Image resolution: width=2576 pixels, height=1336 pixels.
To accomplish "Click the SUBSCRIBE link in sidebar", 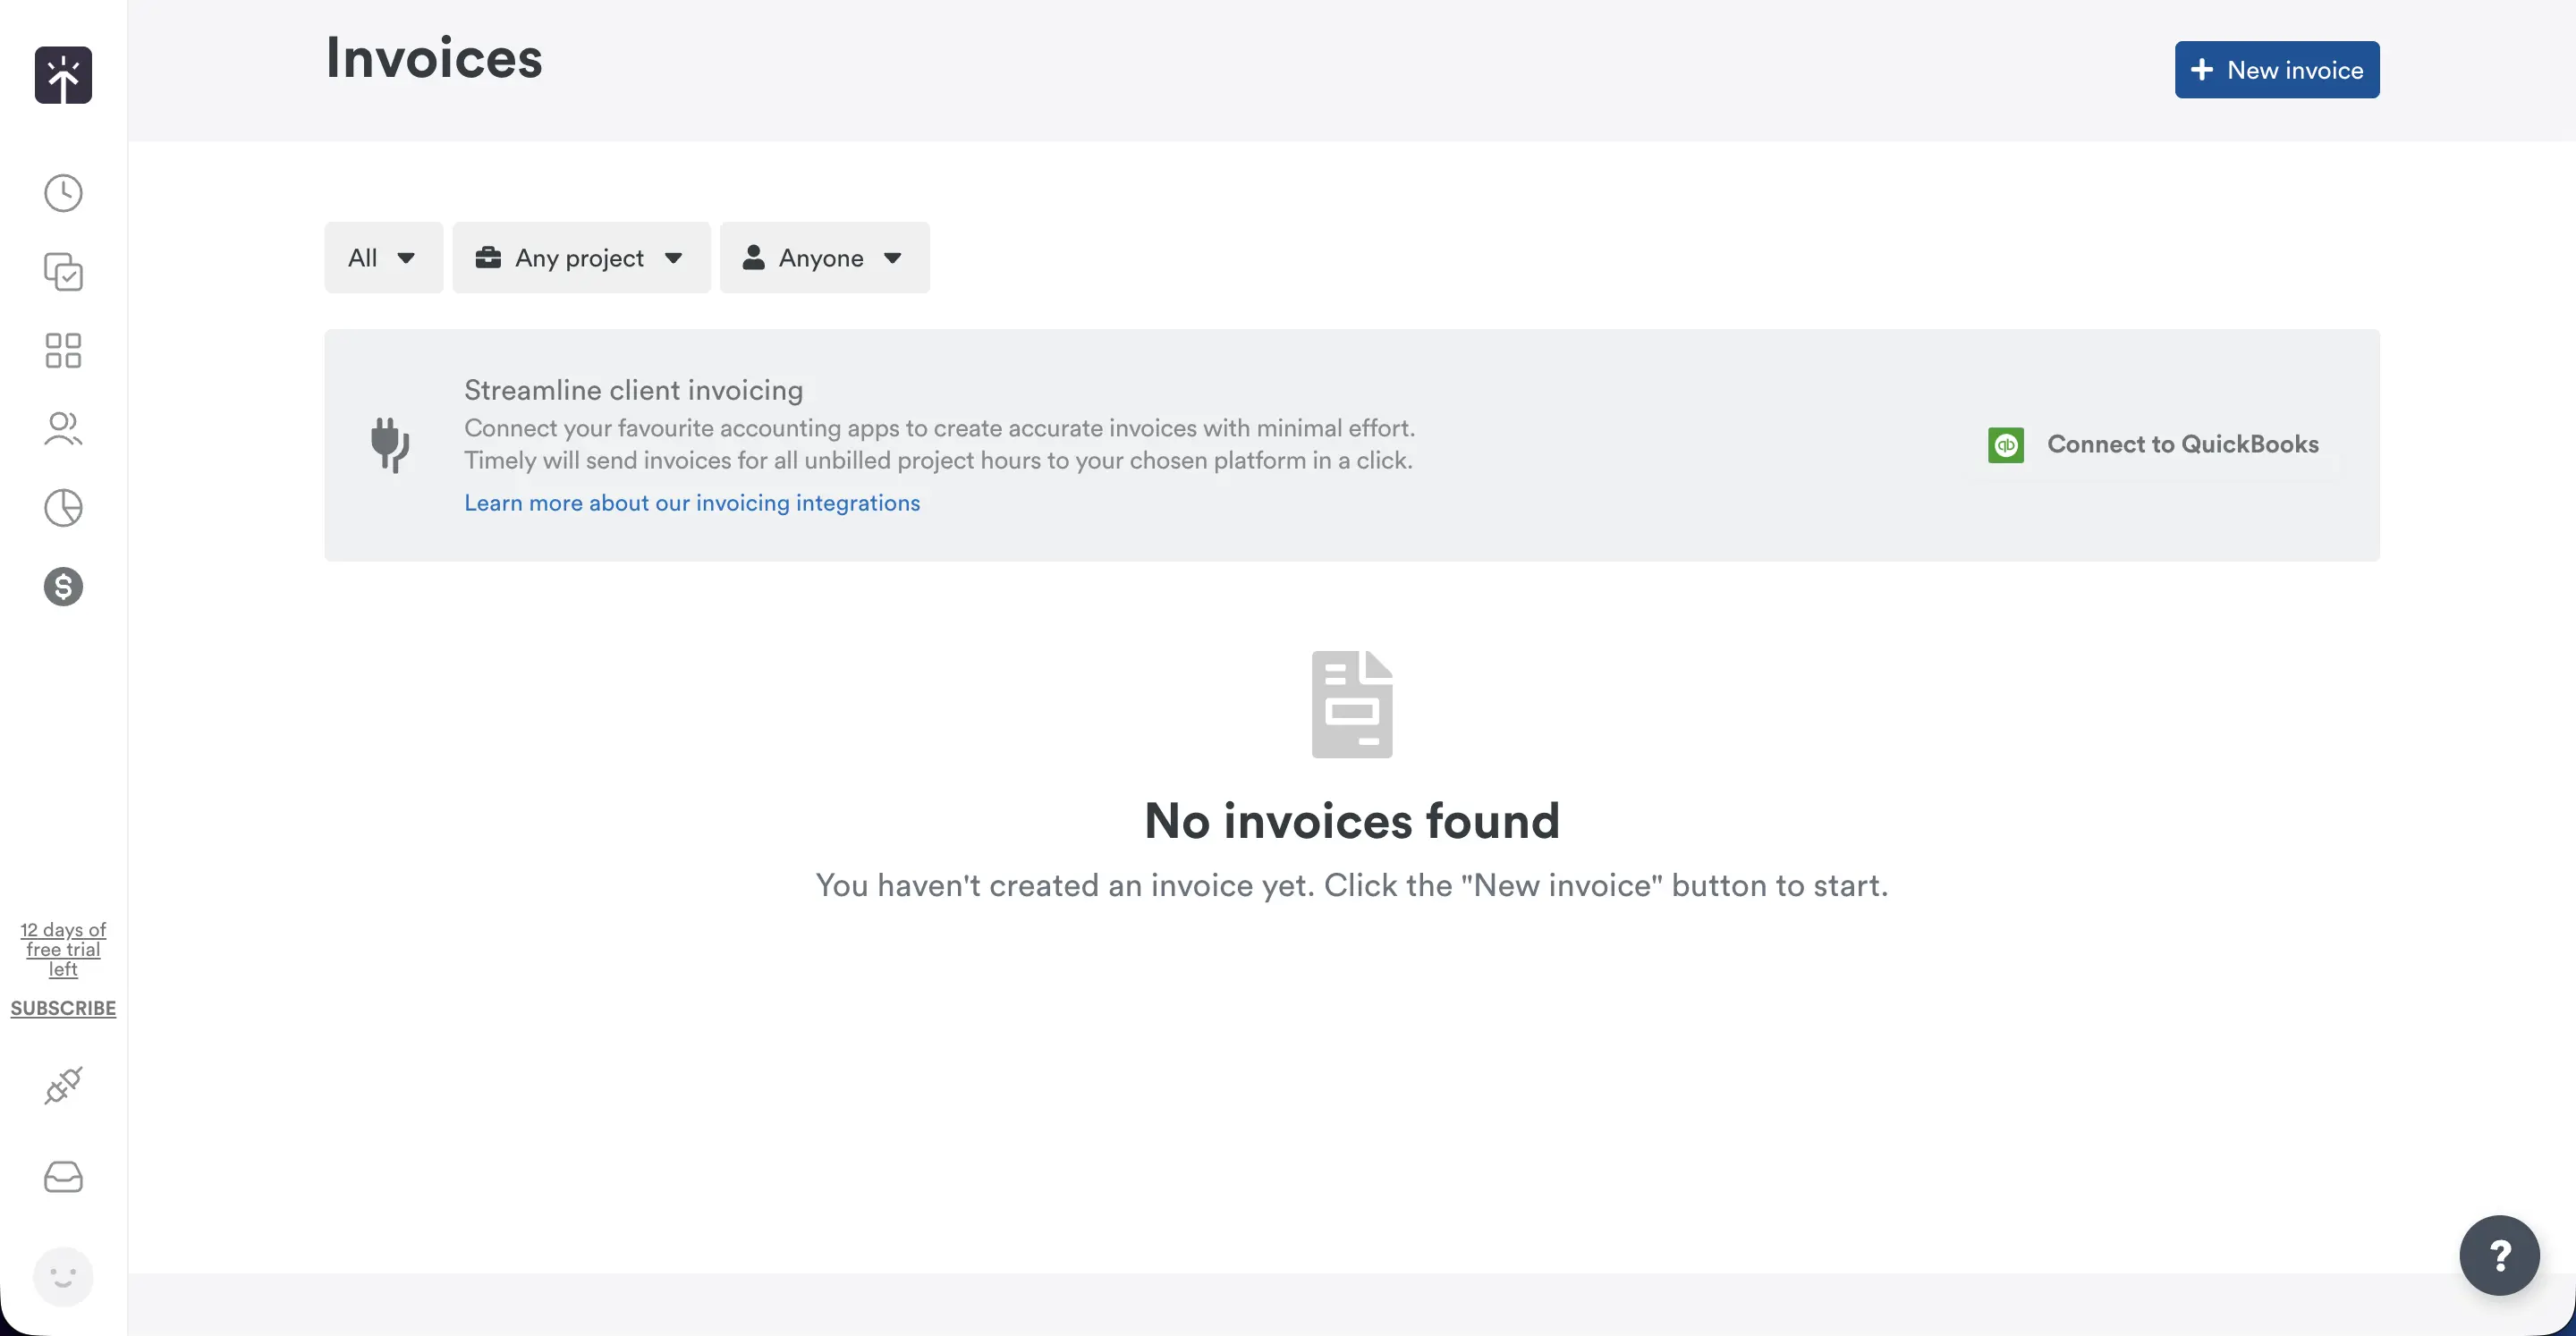I will point(63,1008).
